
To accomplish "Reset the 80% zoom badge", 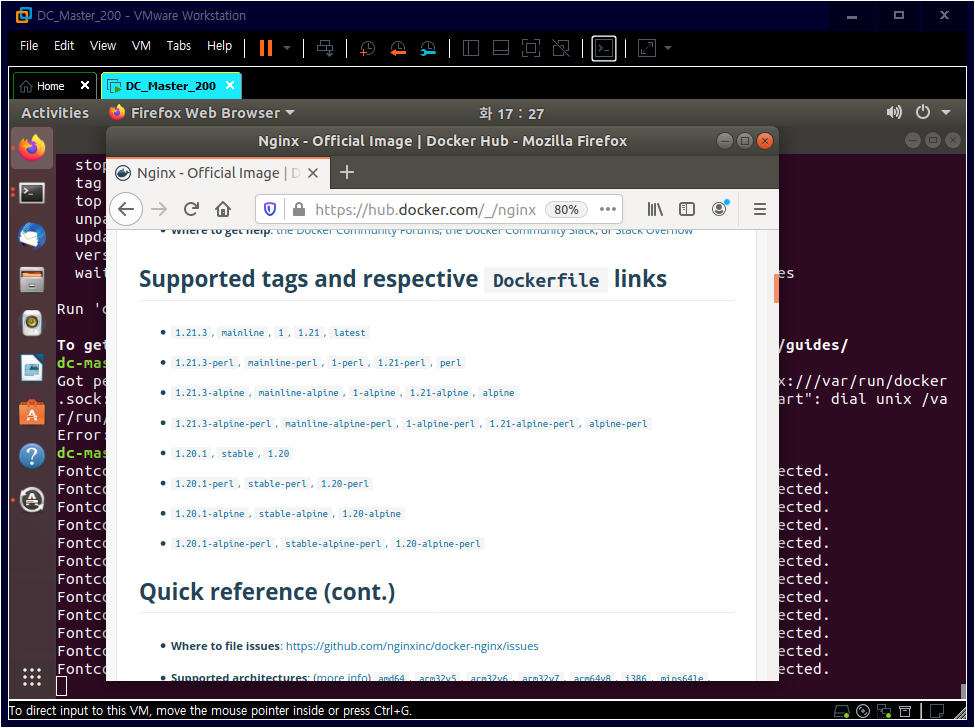I will (566, 210).
